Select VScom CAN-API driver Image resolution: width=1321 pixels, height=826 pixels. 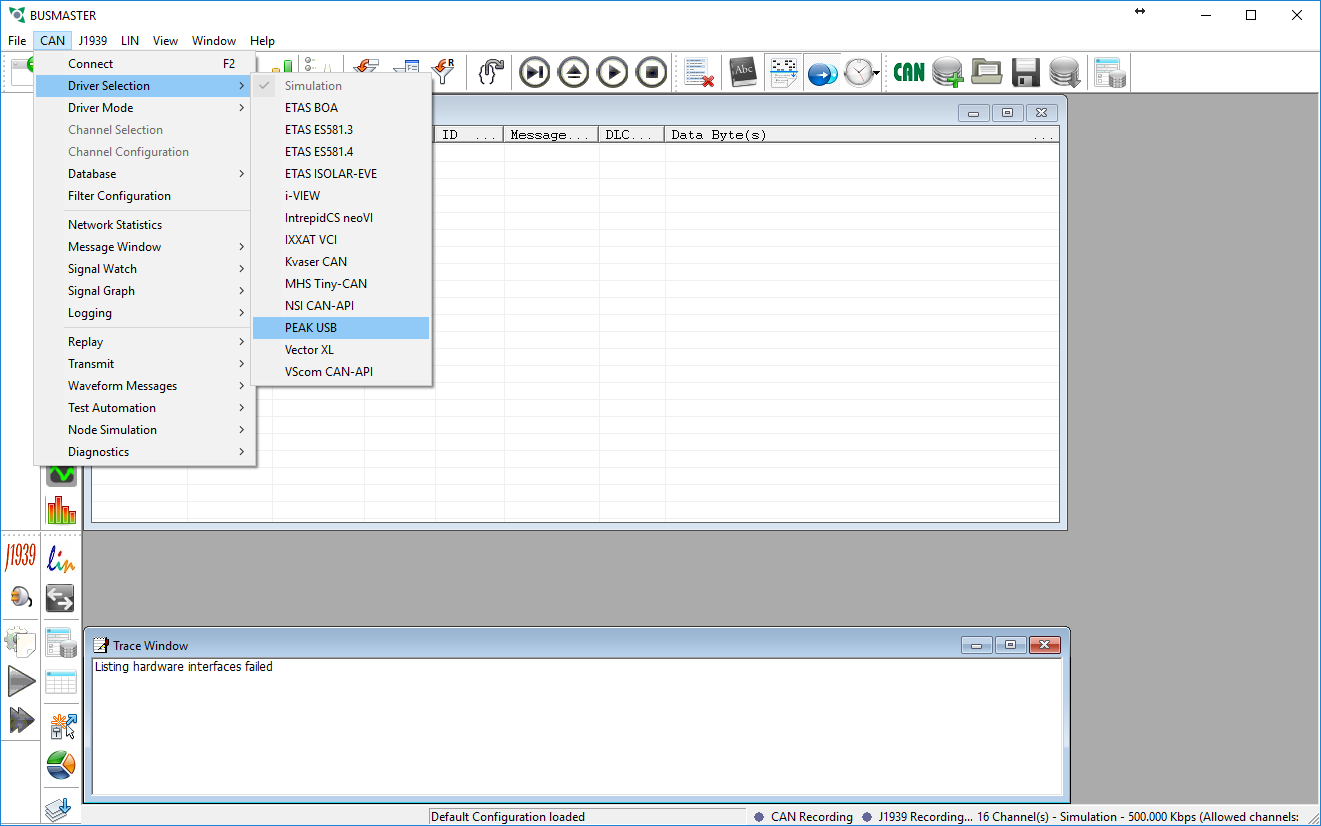341,372
